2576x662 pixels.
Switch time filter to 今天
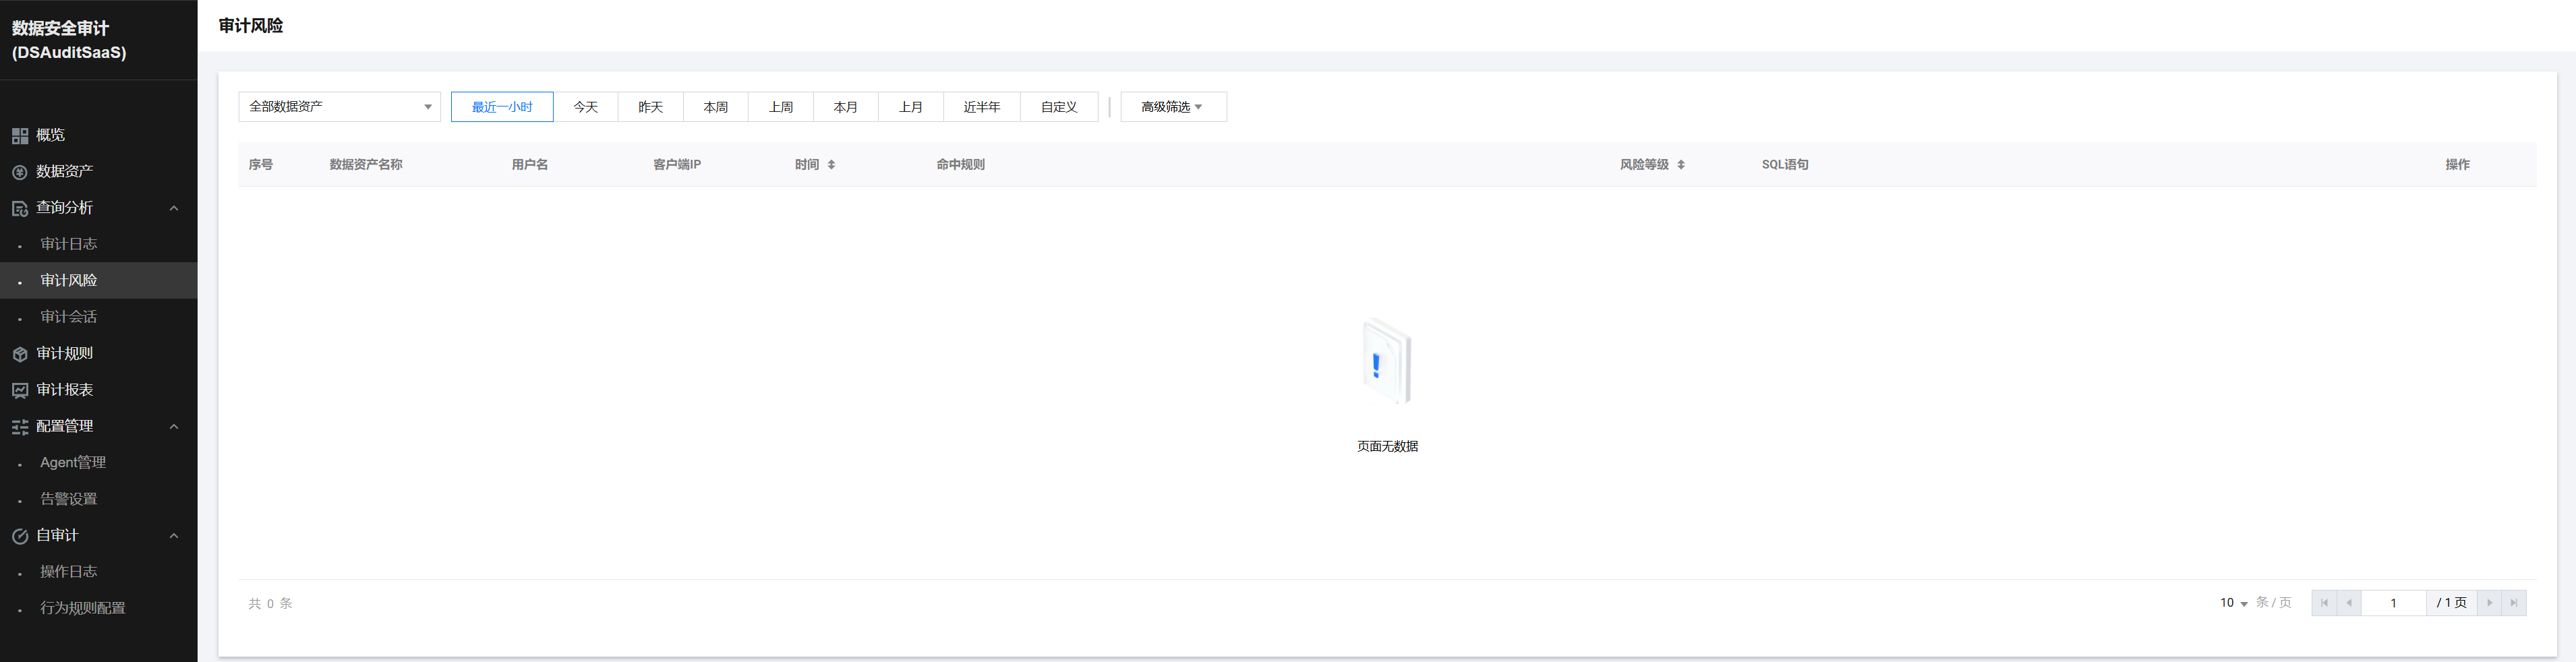(x=585, y=107)
